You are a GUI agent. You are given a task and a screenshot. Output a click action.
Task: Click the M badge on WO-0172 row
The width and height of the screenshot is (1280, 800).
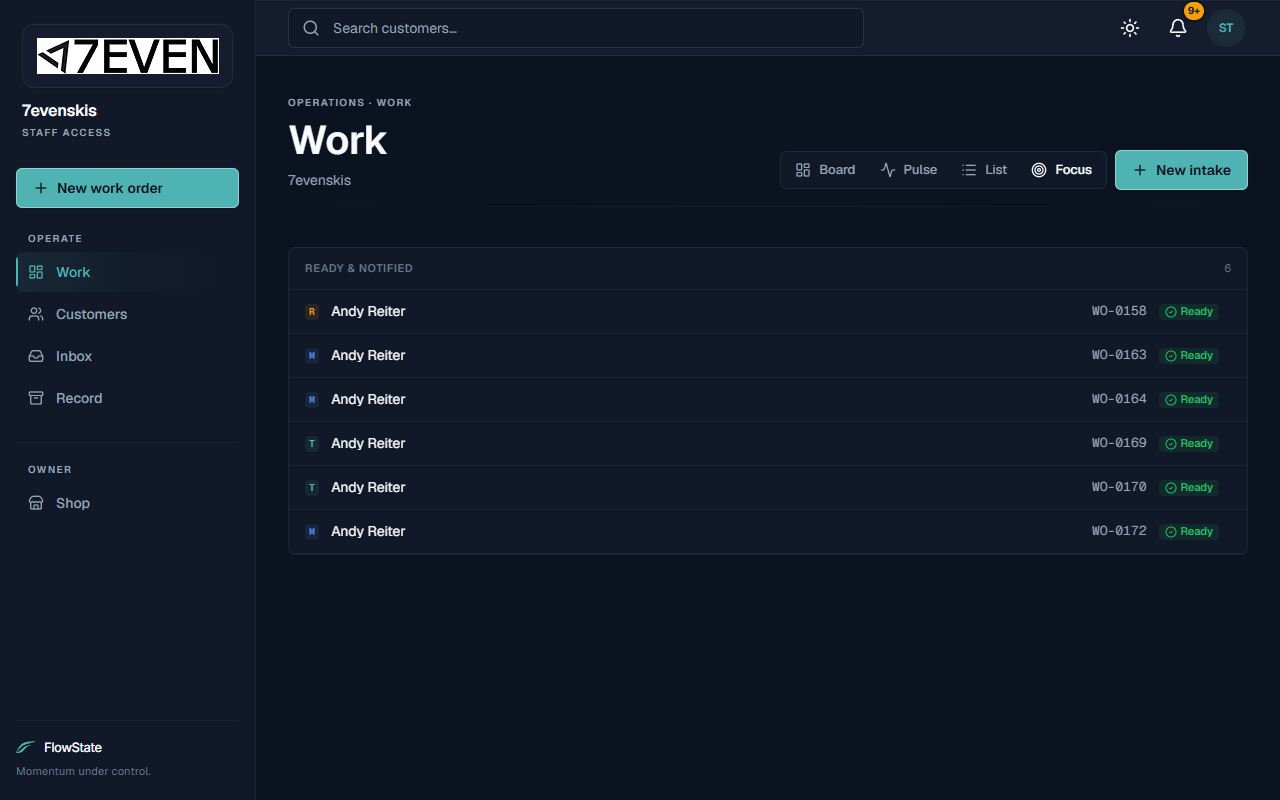312,532
